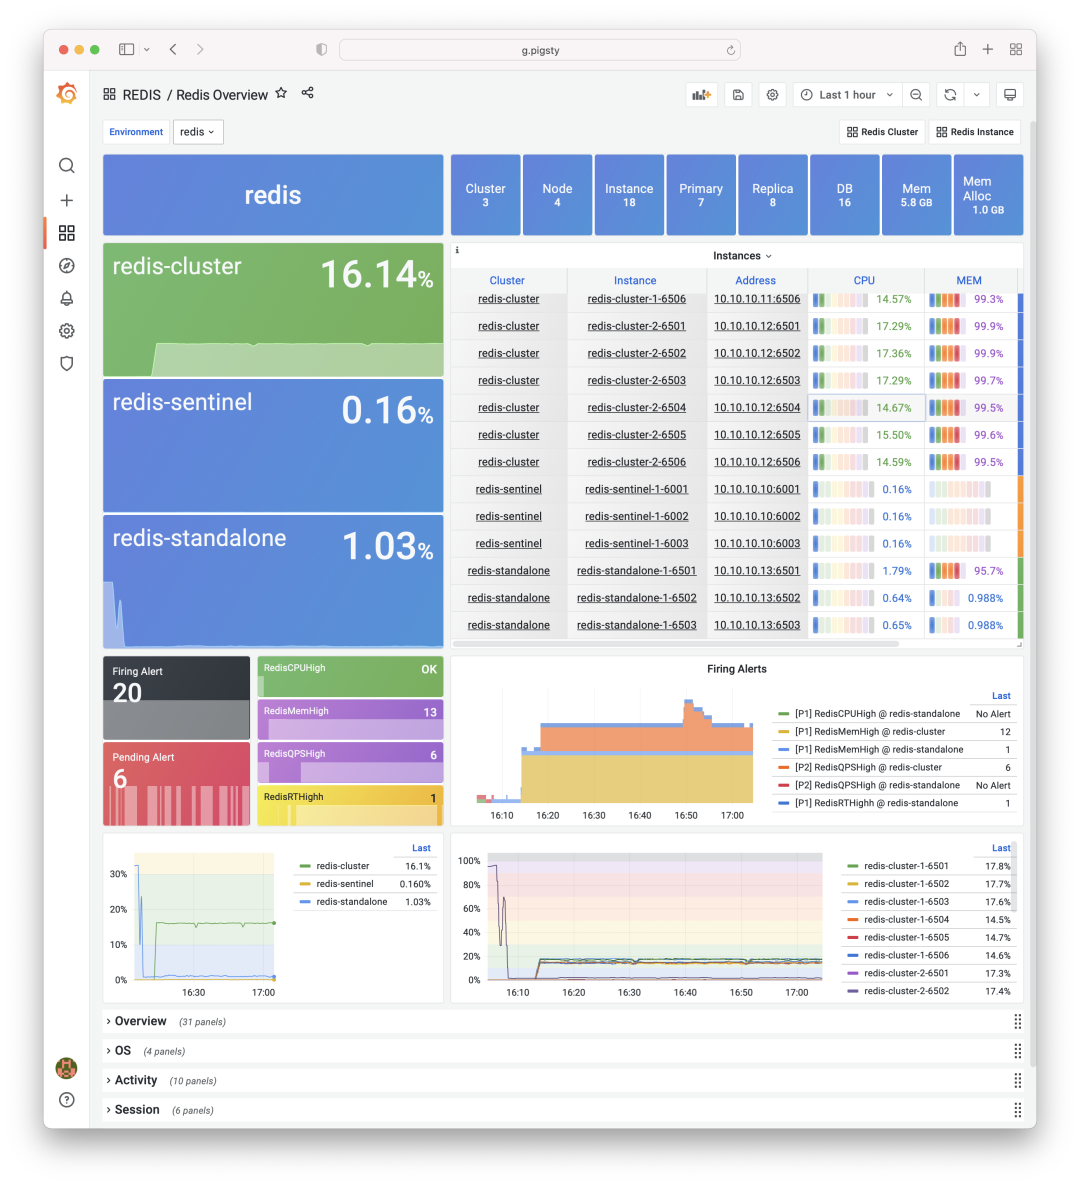This screenshot has height=1186, width=1080.
Task: Star the Redis Overview dashboard
Action: click(x=281, y=94)
